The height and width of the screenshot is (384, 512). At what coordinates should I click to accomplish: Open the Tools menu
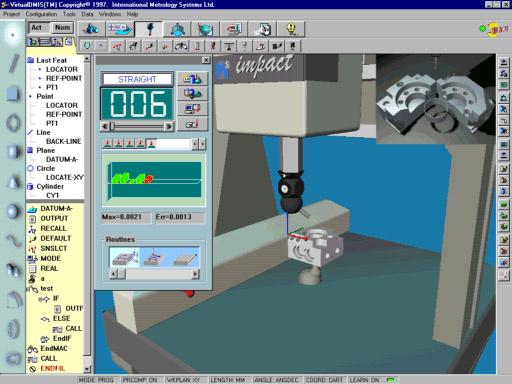[69, 14]
